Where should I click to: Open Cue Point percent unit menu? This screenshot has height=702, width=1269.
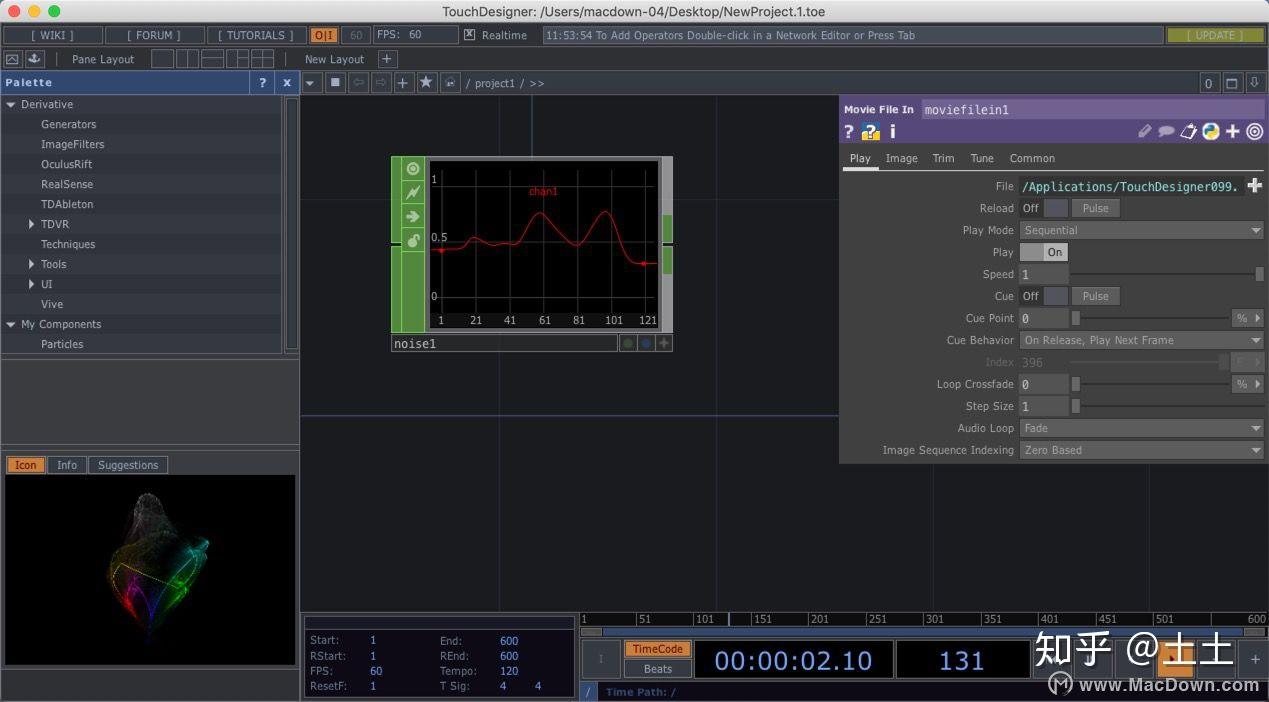tap(1248, 318)
